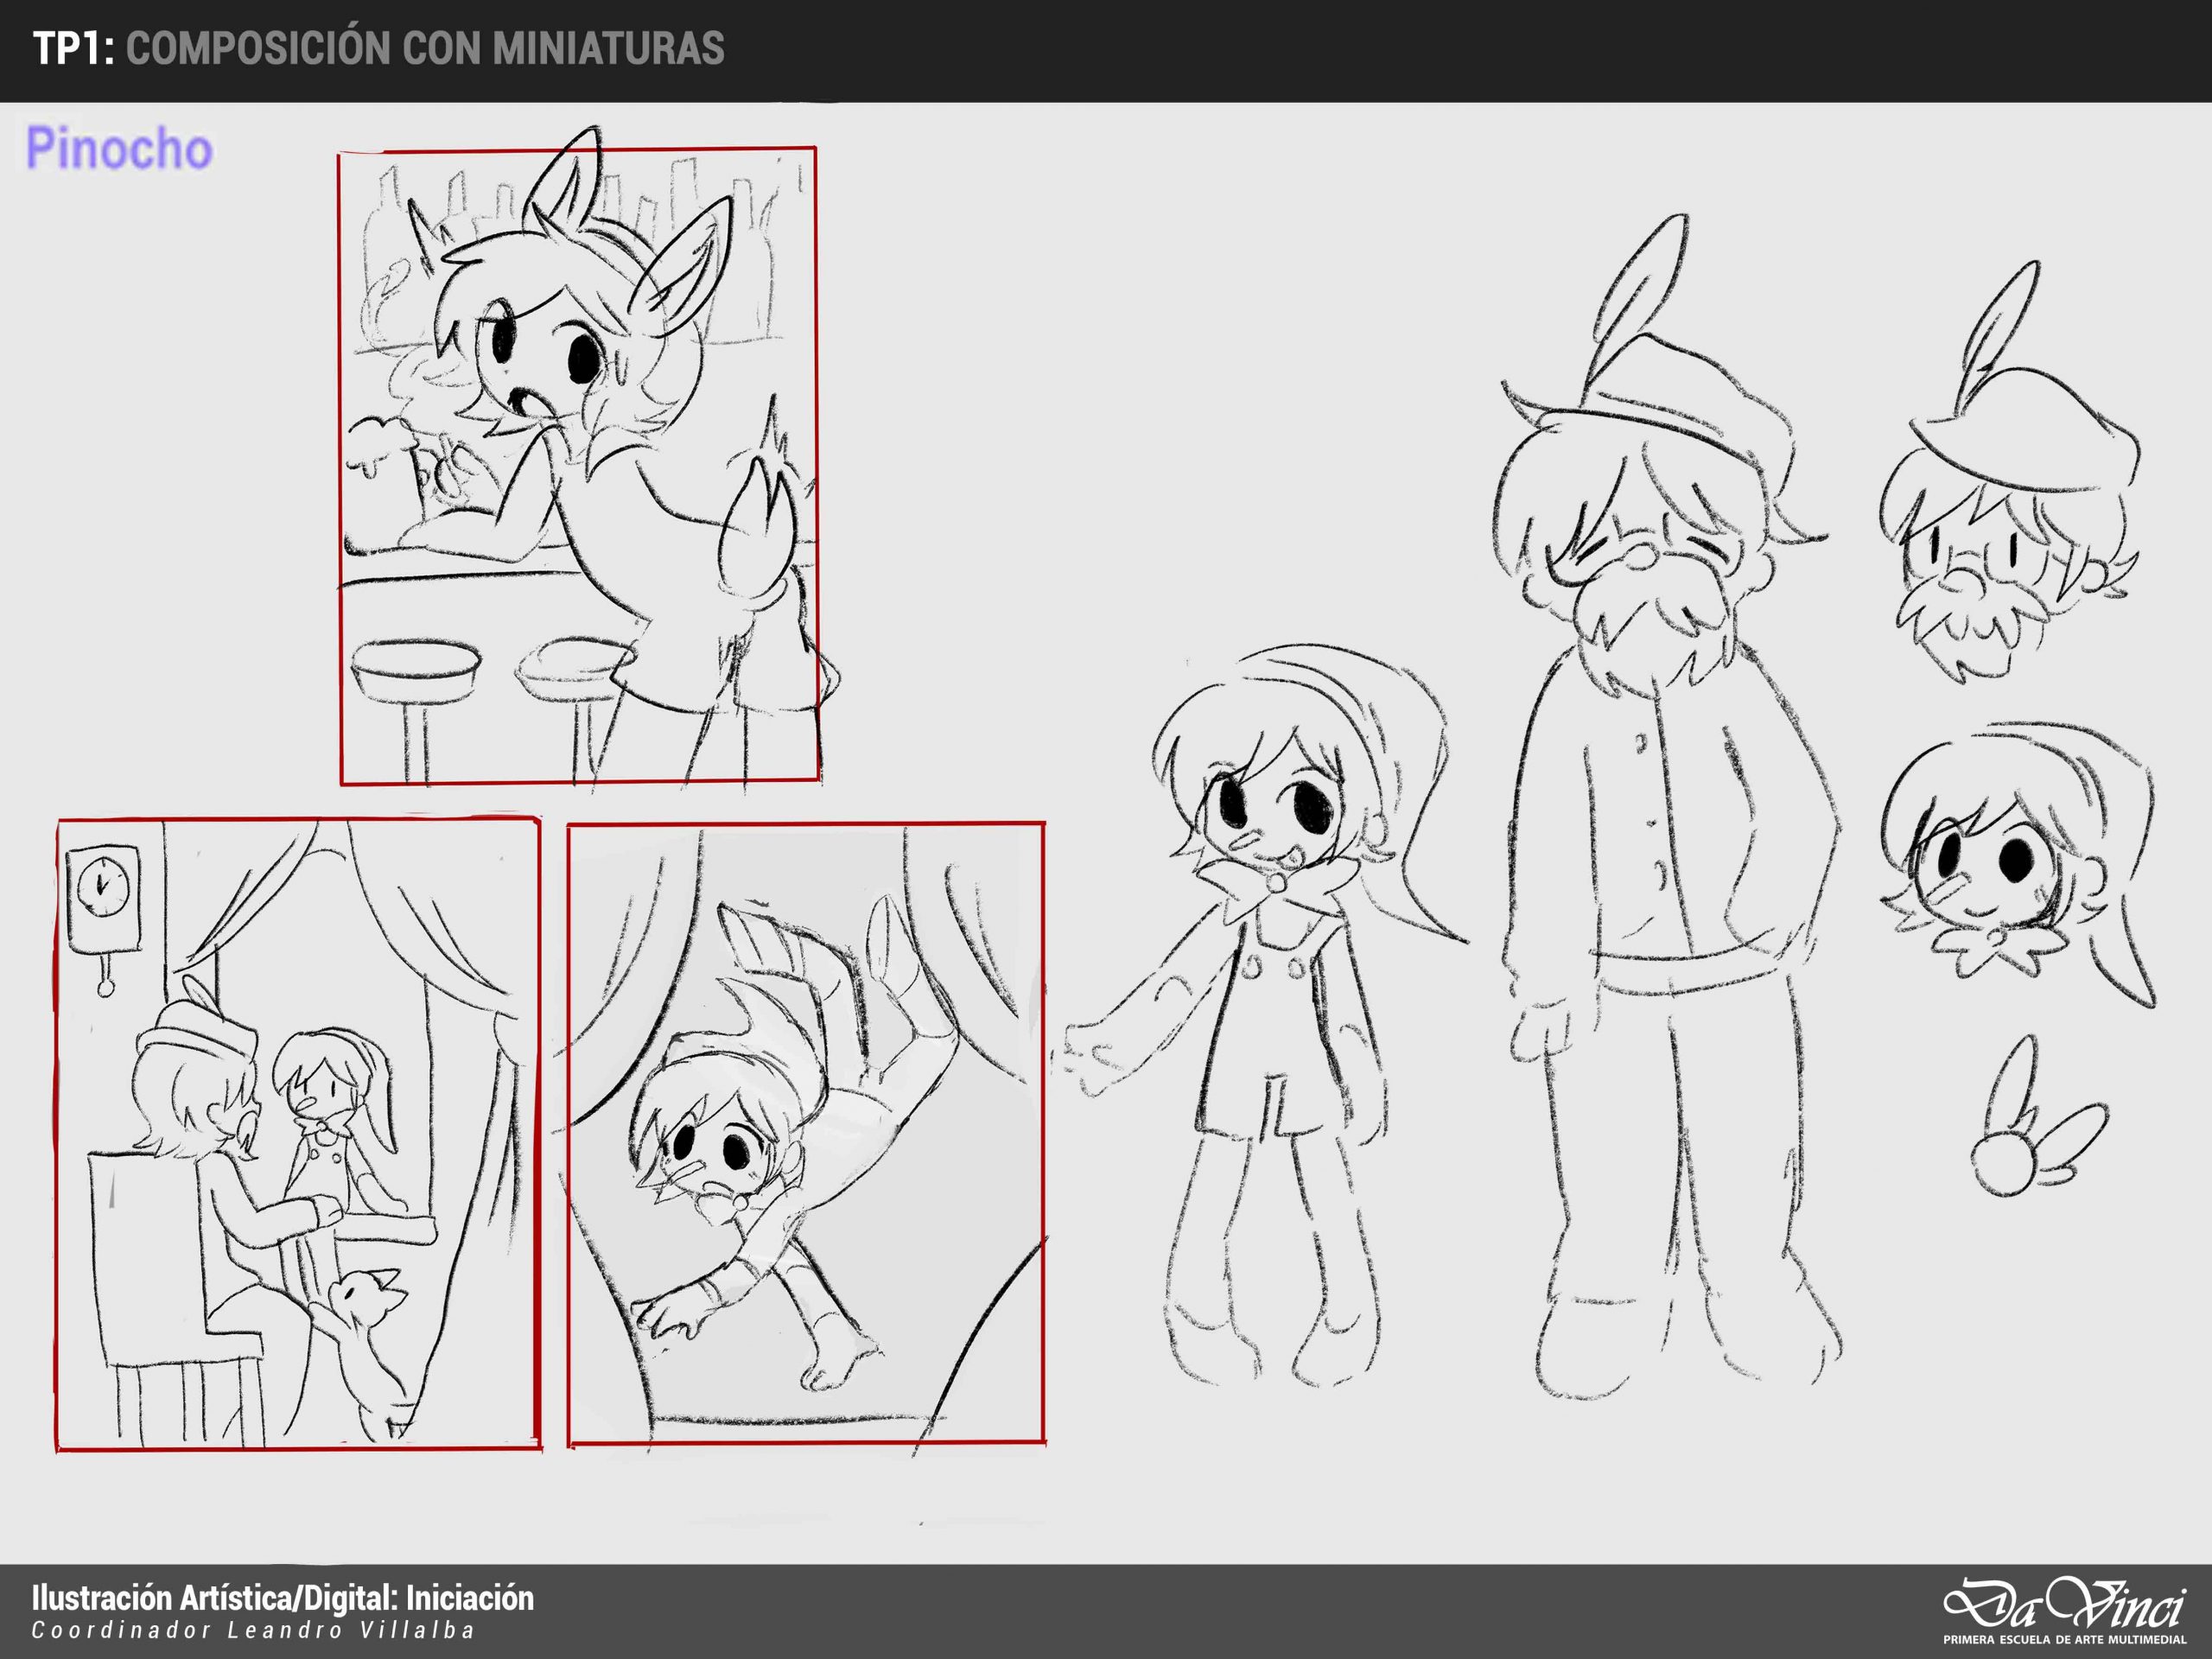Click the Coordinador Leandro Villalba text
This screenshot has height=1659, width=2212.
point(252,1631)
